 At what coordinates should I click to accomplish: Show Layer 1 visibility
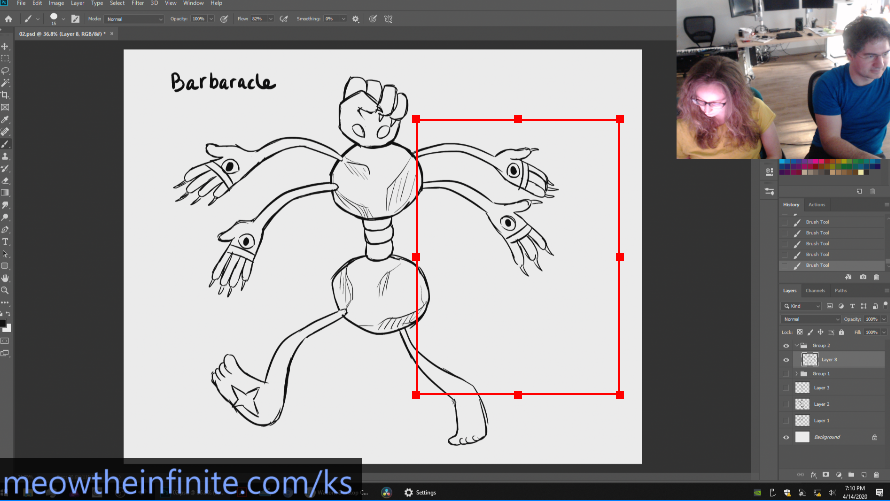786,420
